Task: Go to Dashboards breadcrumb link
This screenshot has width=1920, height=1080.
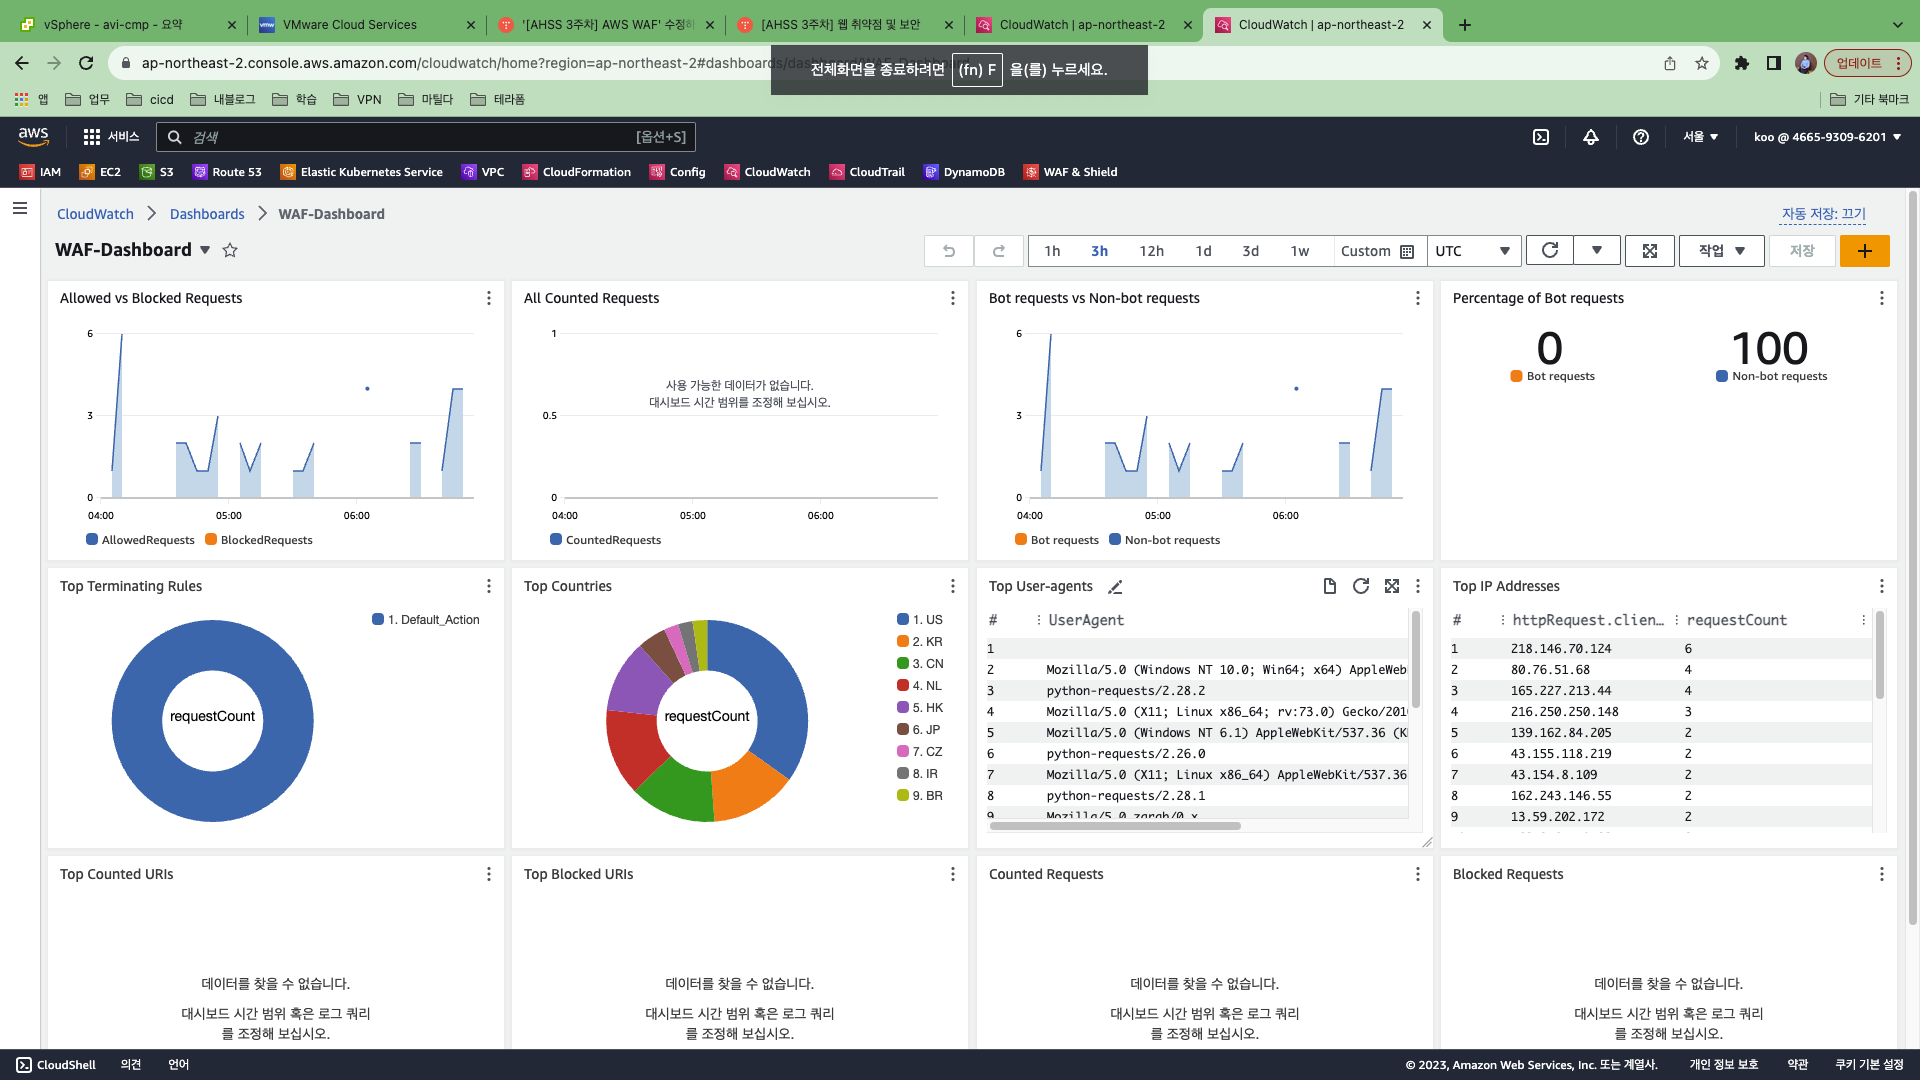Action: click(x=207, y=214)
